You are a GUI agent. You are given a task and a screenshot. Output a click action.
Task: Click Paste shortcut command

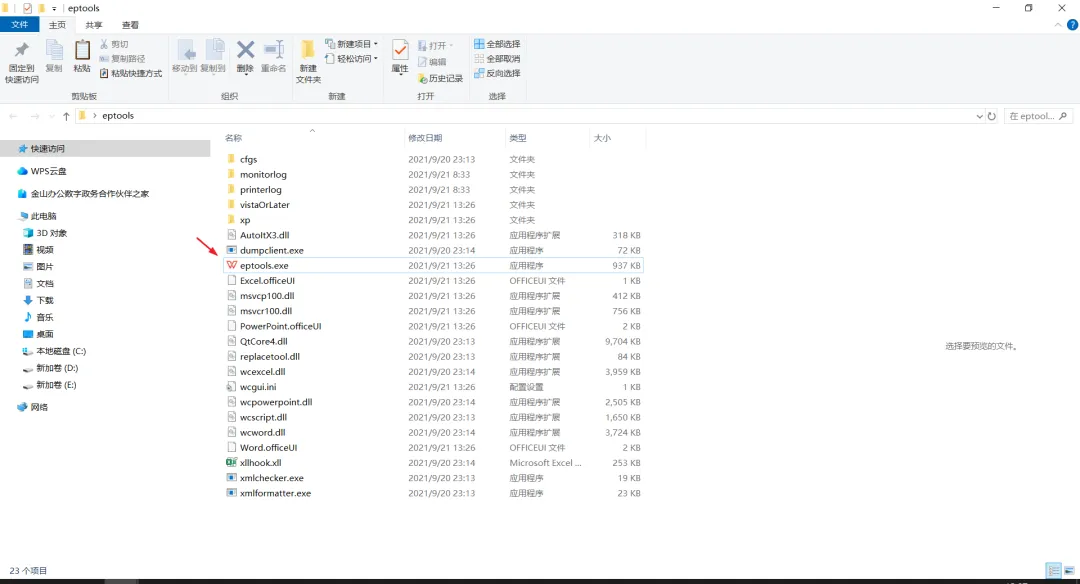point(131,73)
